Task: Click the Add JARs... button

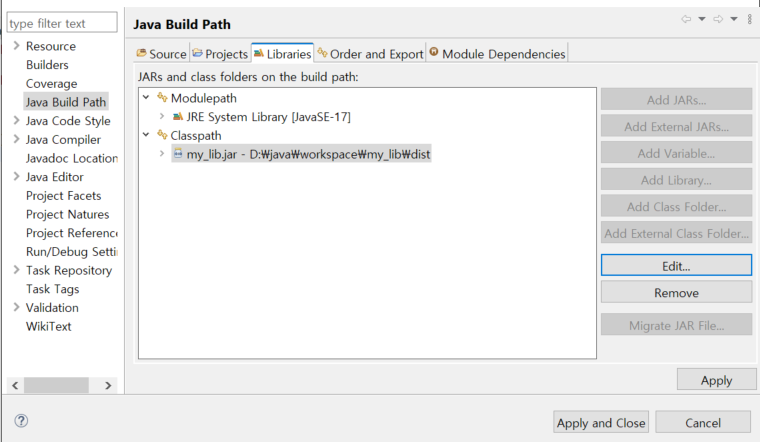Action: 676,100
